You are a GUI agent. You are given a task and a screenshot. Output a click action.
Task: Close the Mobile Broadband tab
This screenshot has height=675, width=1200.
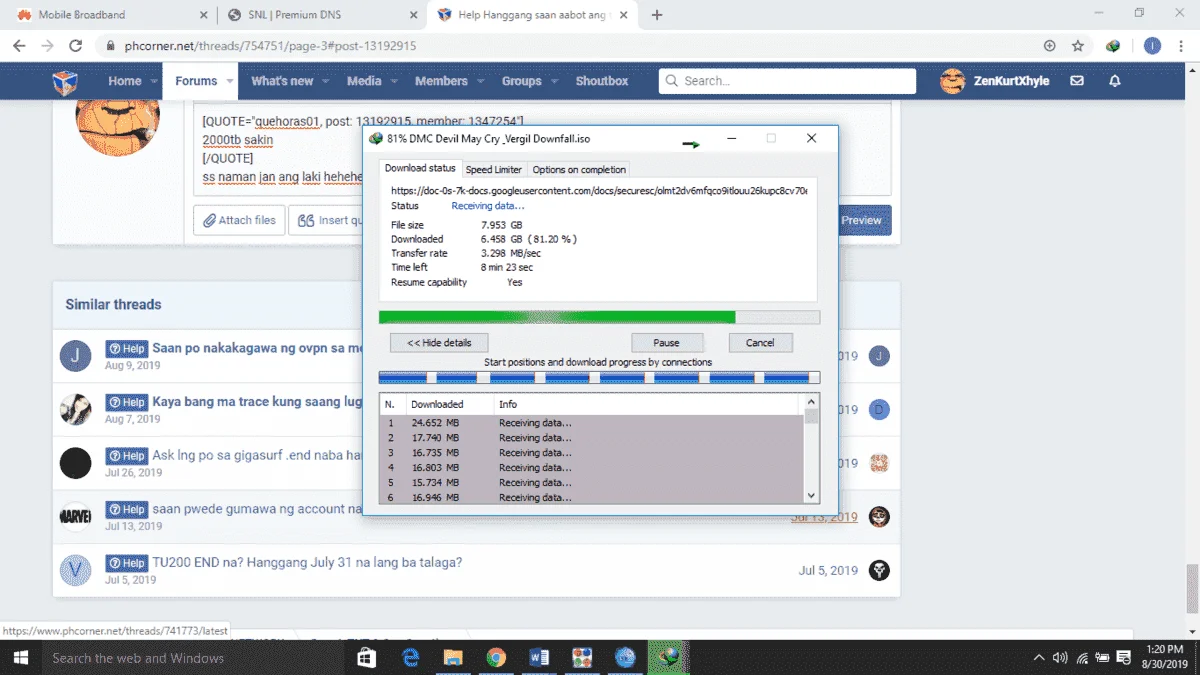point(203,15)
